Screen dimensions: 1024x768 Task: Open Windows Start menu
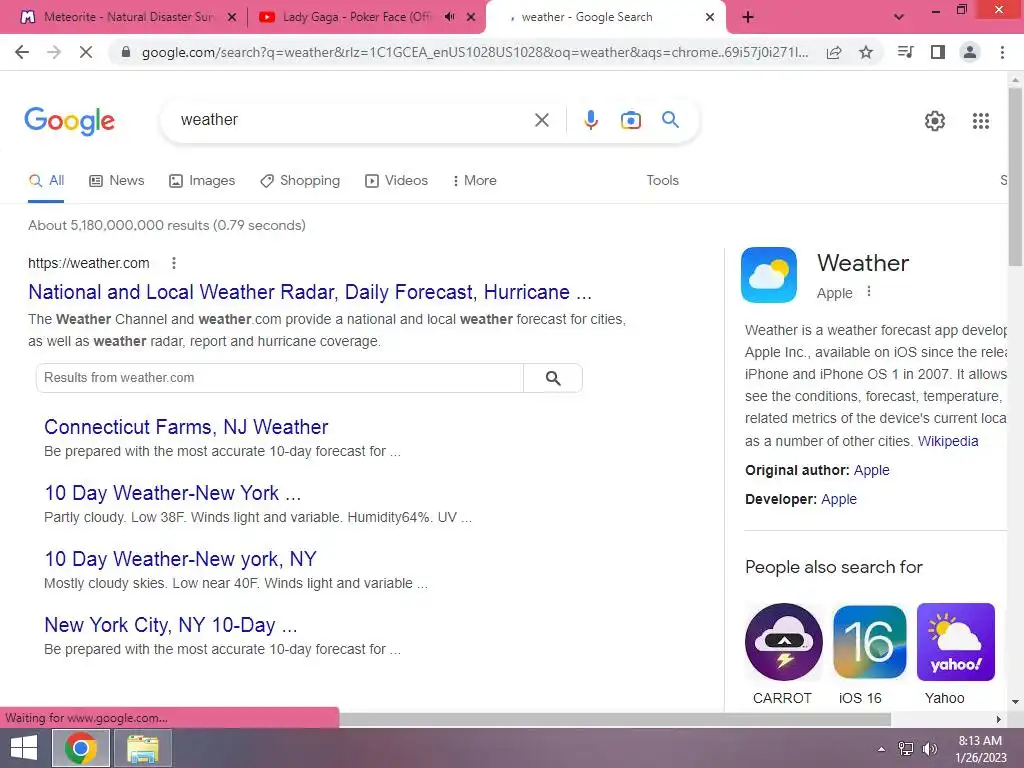point(24,748)
